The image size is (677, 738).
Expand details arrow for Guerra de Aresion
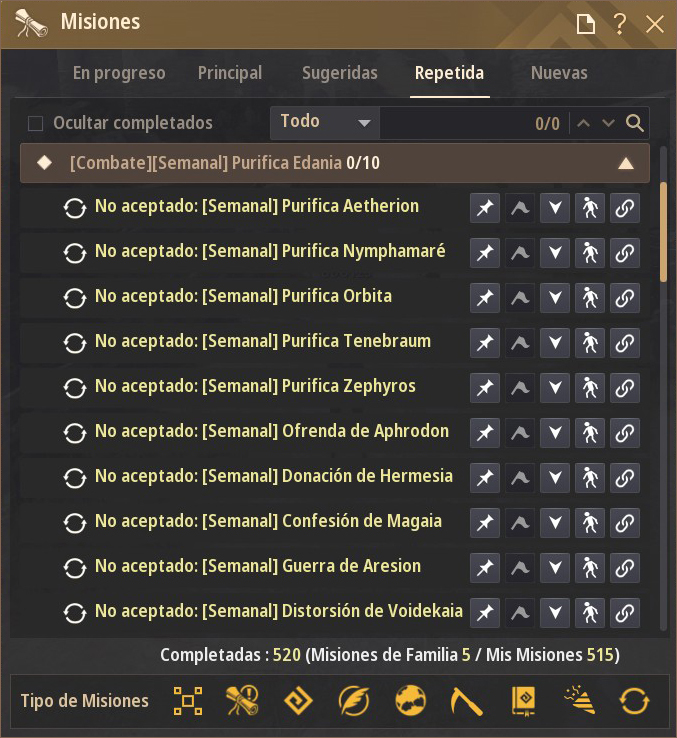pyautogui.click(x=555, y=568)
